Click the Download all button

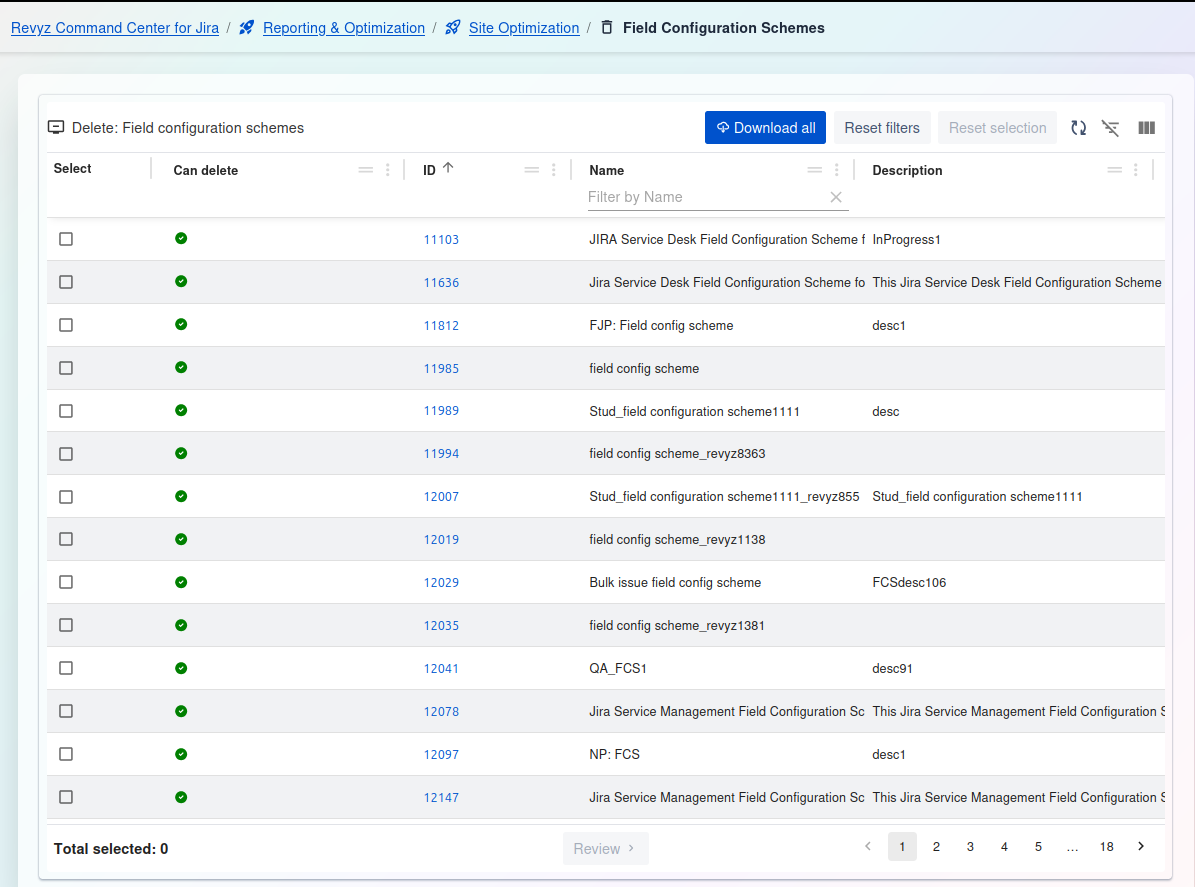tap(765, 128)
